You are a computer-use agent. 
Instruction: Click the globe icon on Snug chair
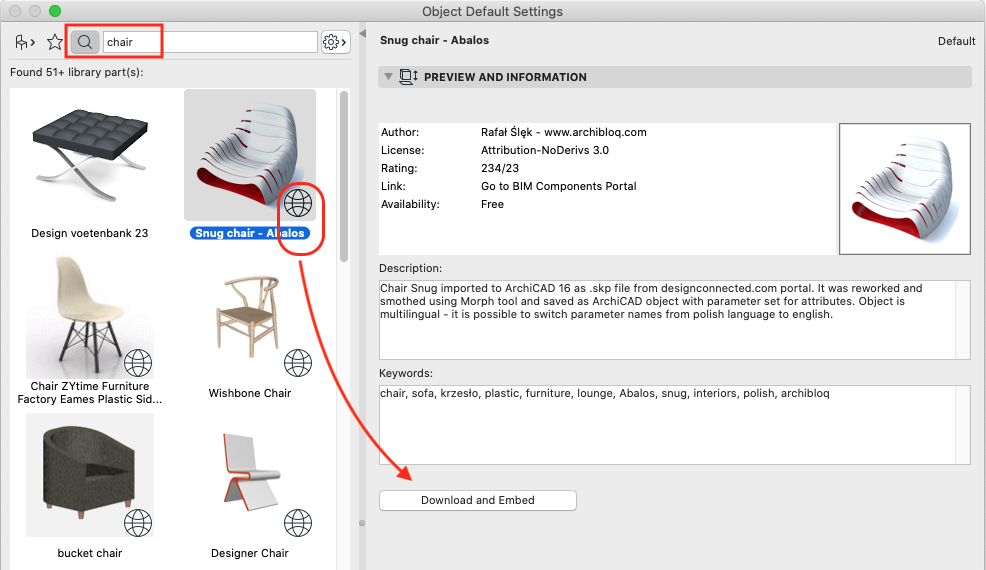[298, 203]
